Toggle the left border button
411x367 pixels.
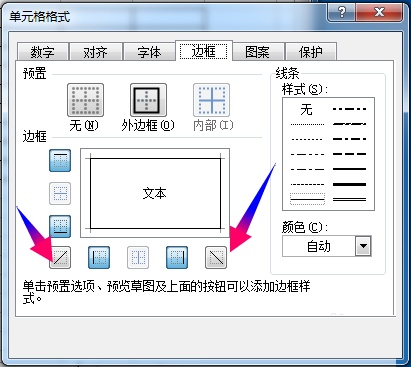coord(99,257)
